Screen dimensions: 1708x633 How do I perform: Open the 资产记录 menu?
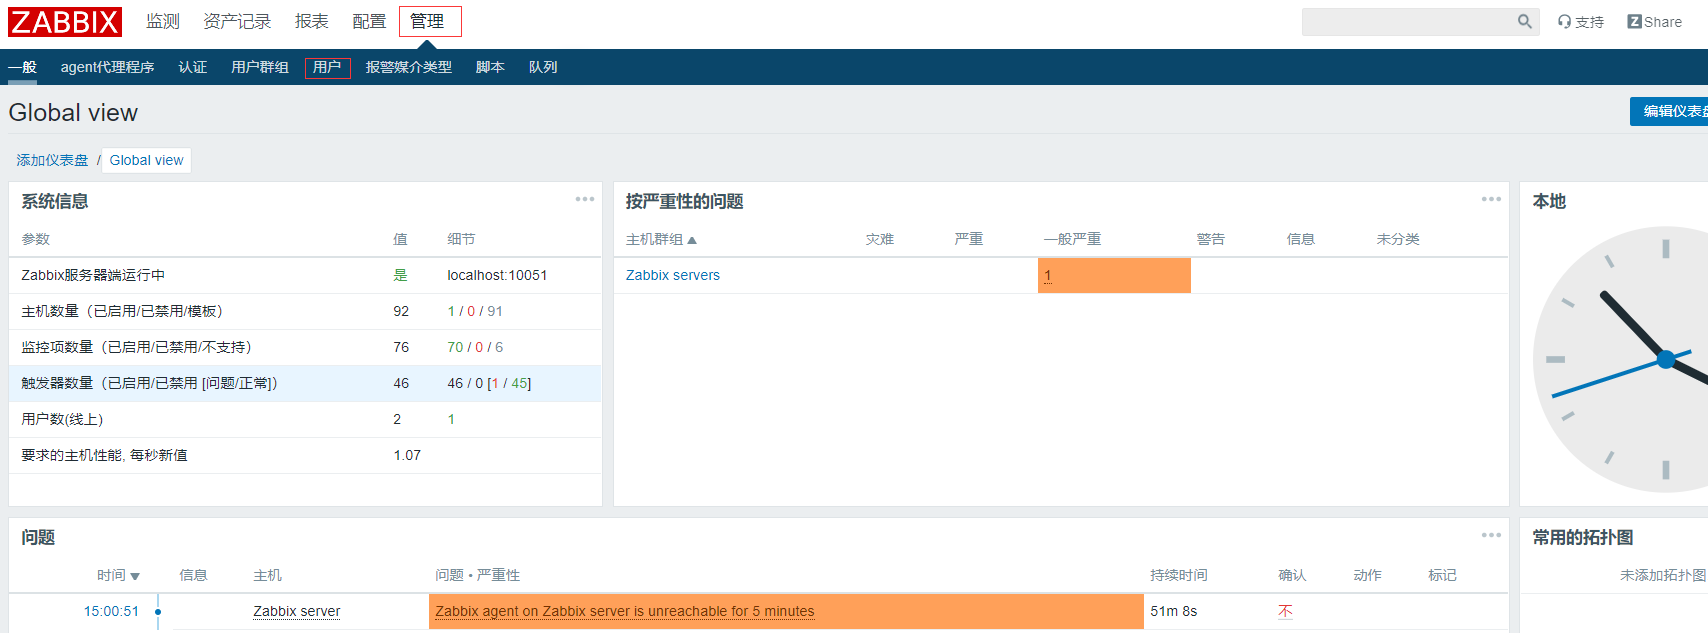point(237,21)
